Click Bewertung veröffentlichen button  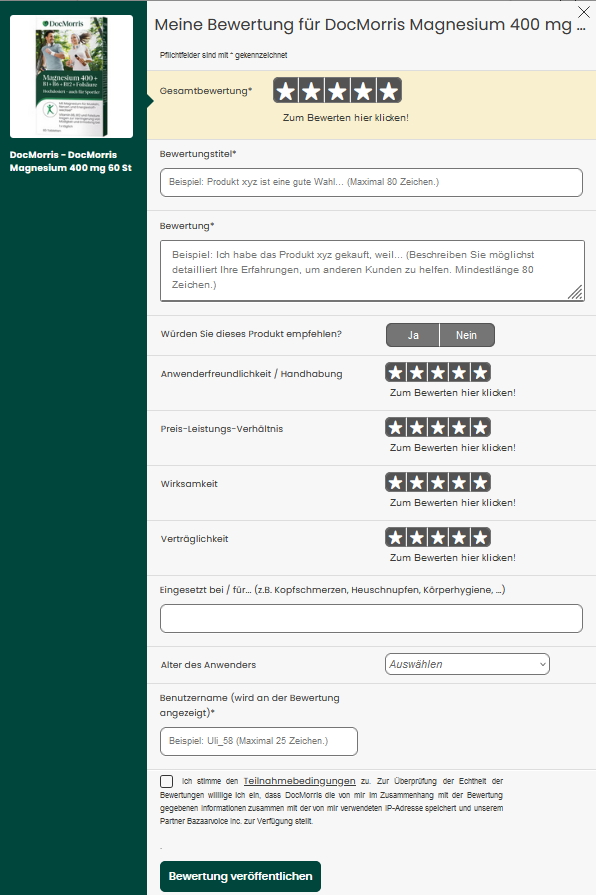[x=240, y=876]
